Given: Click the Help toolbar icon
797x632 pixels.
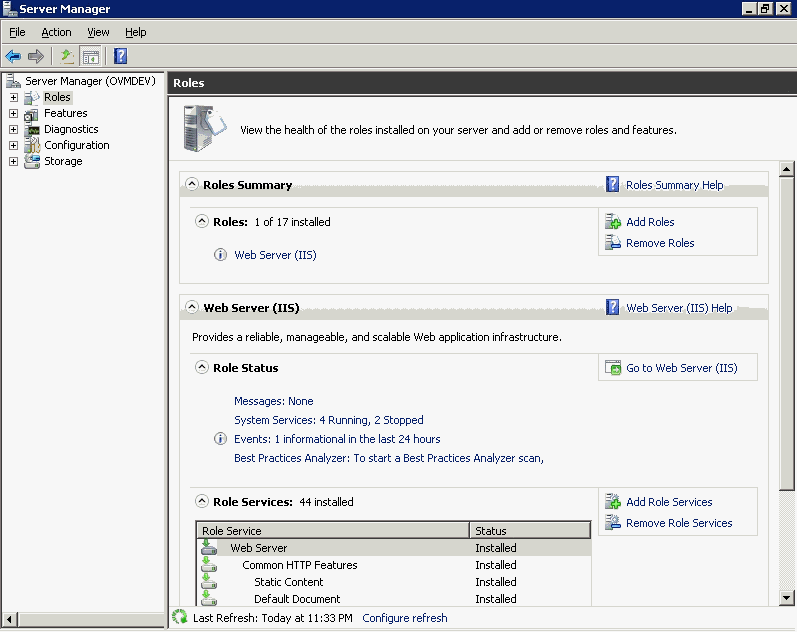Looking at the screenshot, I should 120,56.
